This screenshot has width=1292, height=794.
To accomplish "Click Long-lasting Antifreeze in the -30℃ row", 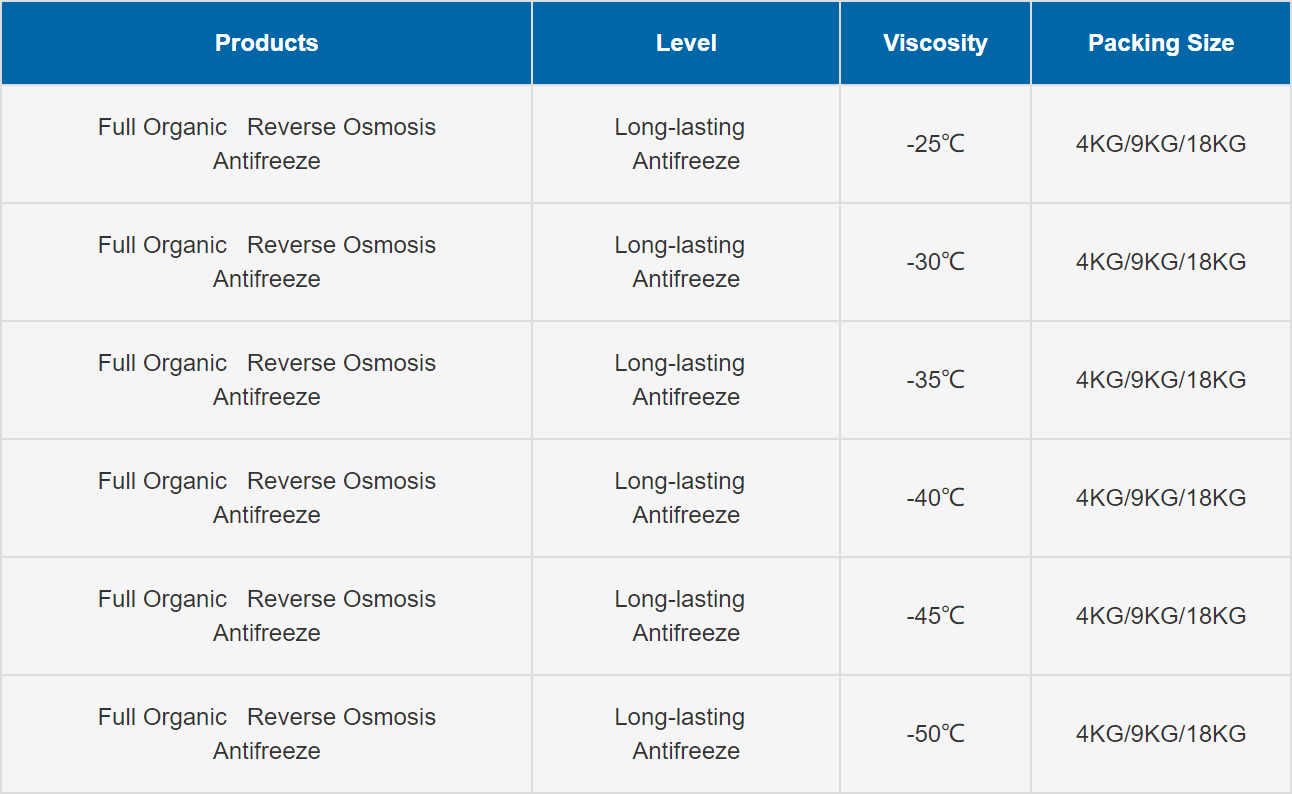I will click(680, 262).
